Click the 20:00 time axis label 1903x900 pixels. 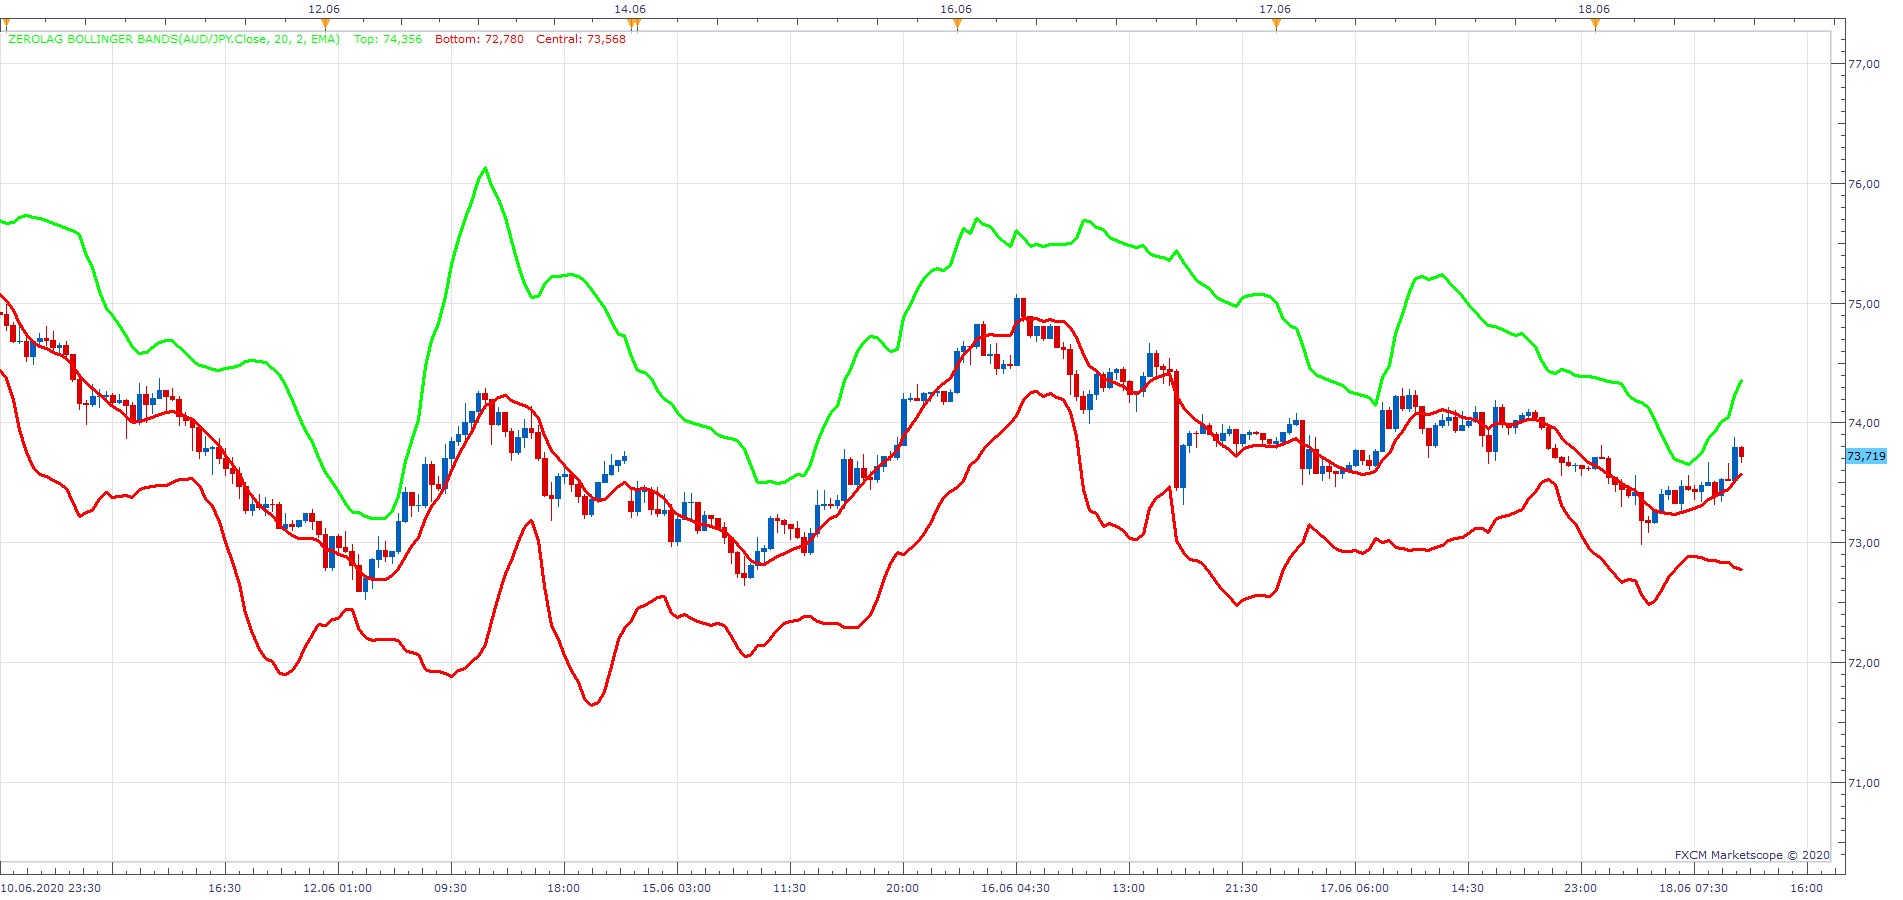[x=902, y=888]
